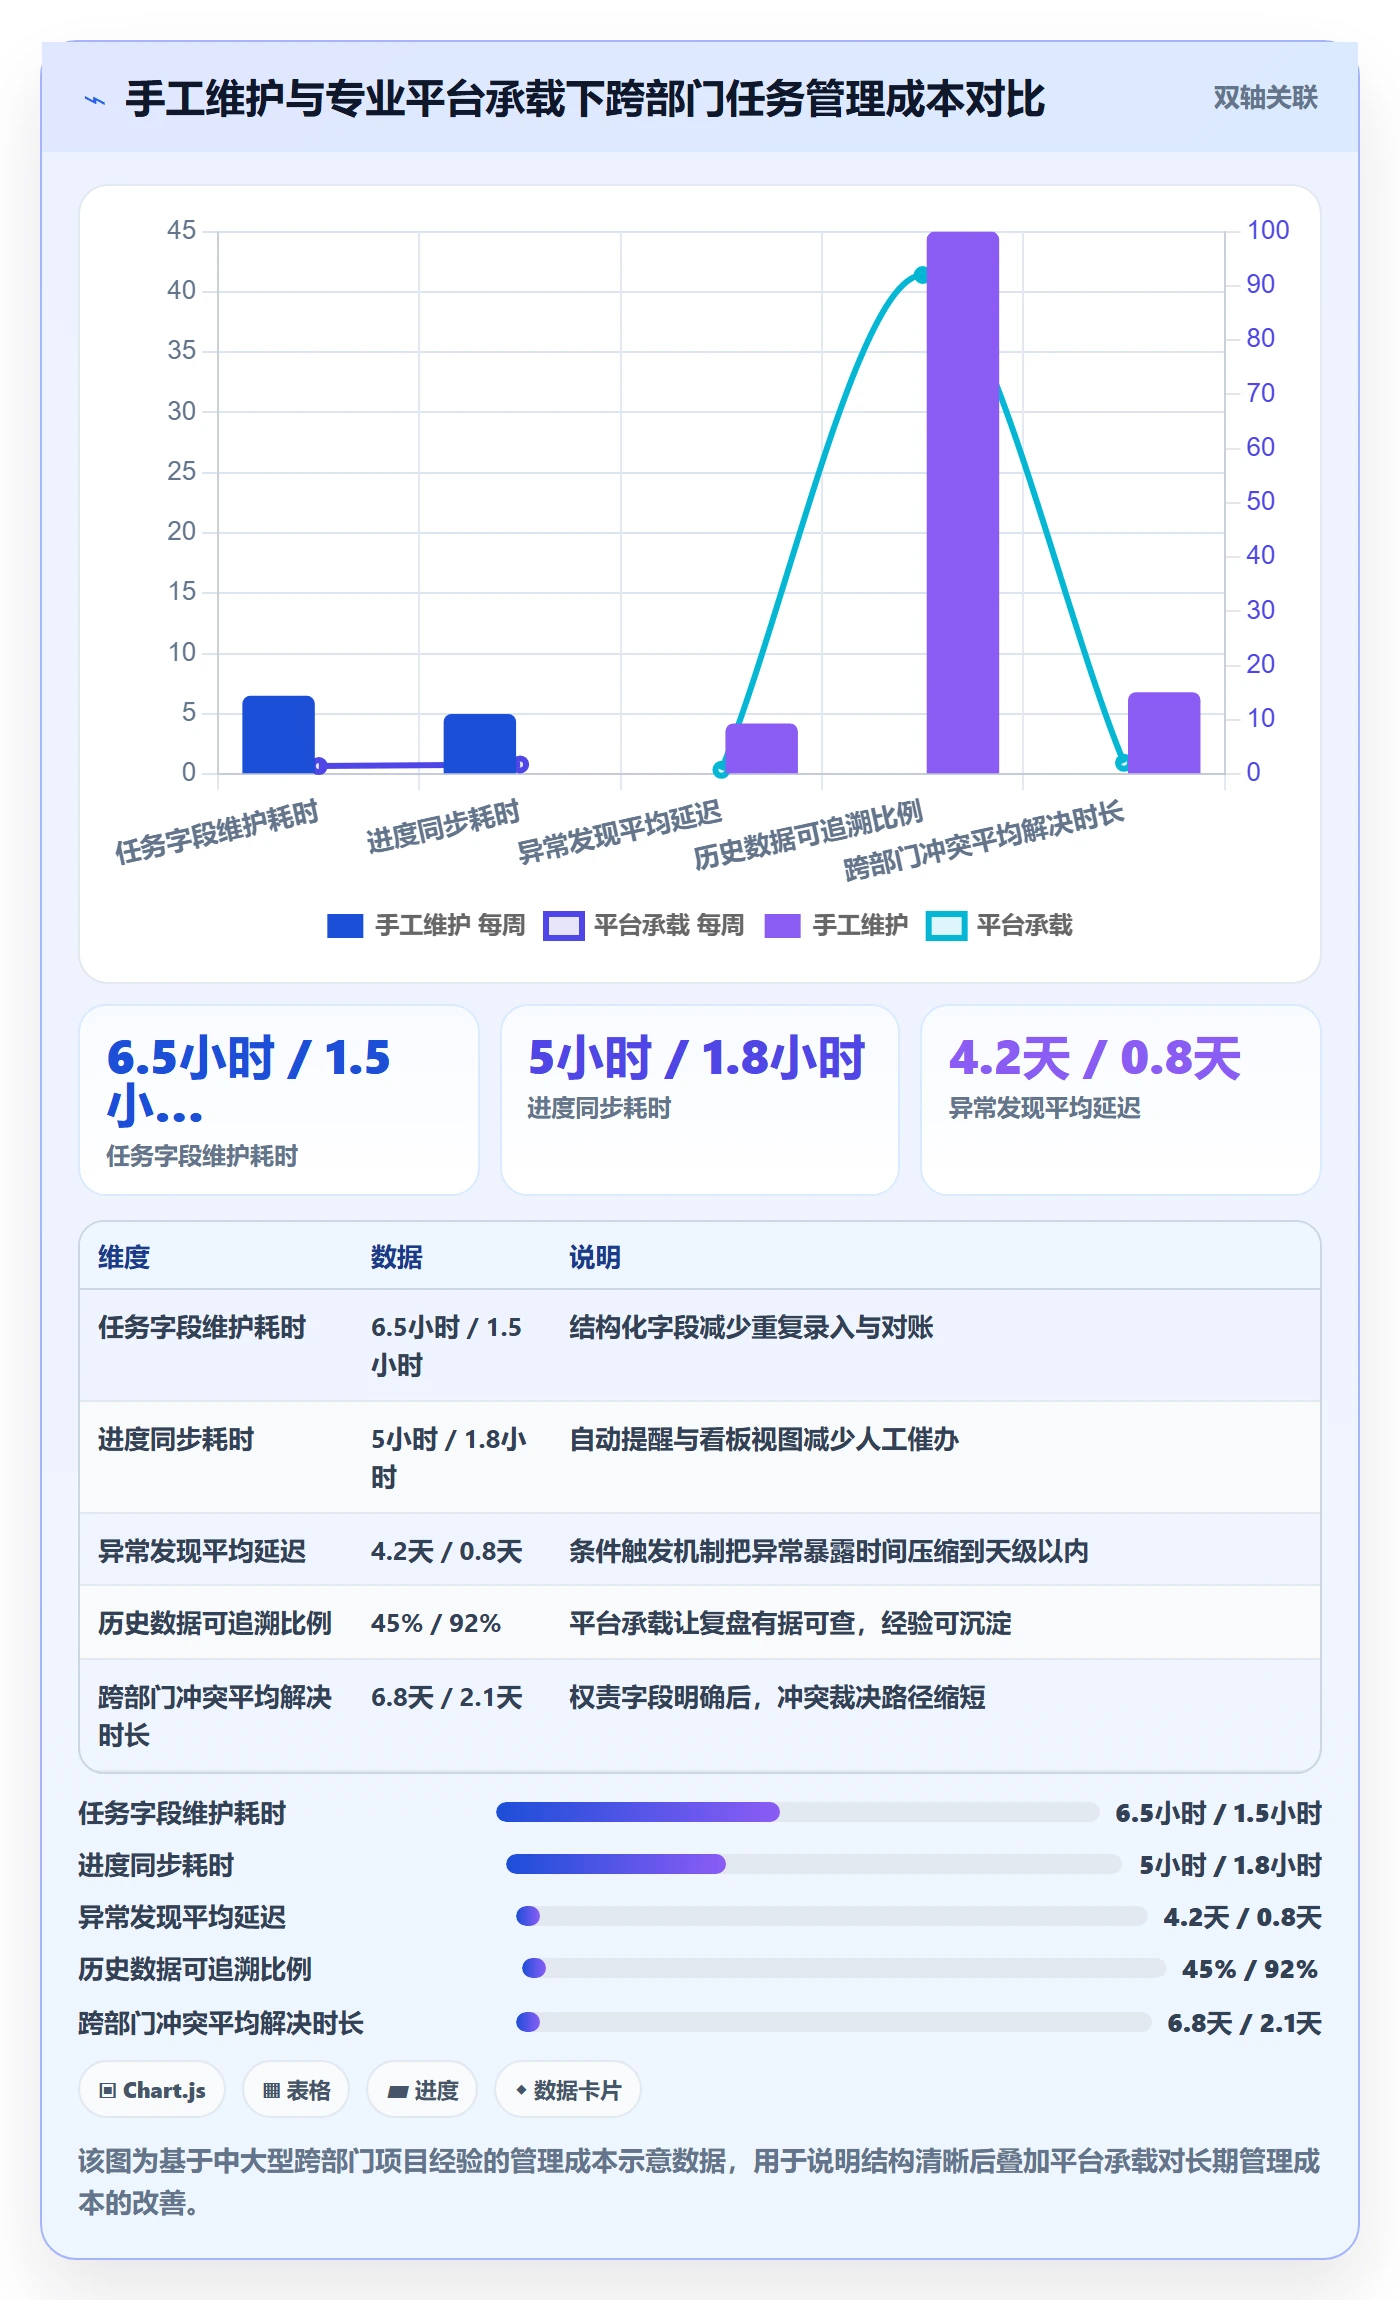This screenshot has width=1400, height=2300.
Task: Click the tall purple 历史数据可追溯比例 bar
Action: (963, 502)
